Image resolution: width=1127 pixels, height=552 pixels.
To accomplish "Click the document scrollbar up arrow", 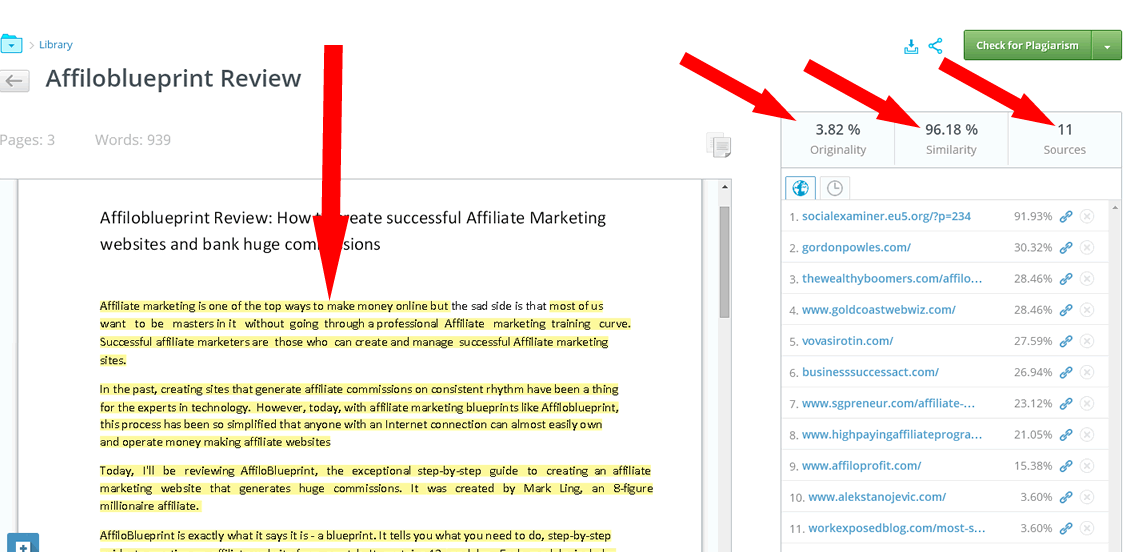I will pos(724,187).
